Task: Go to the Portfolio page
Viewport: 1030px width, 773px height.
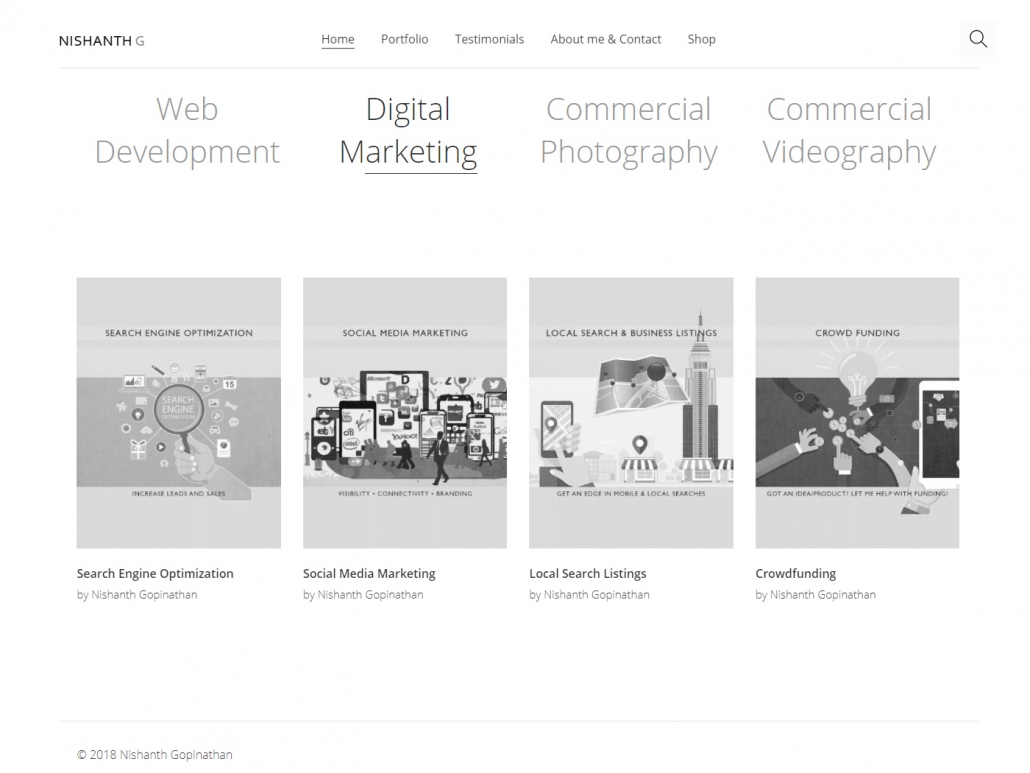Action: point(404,39)
